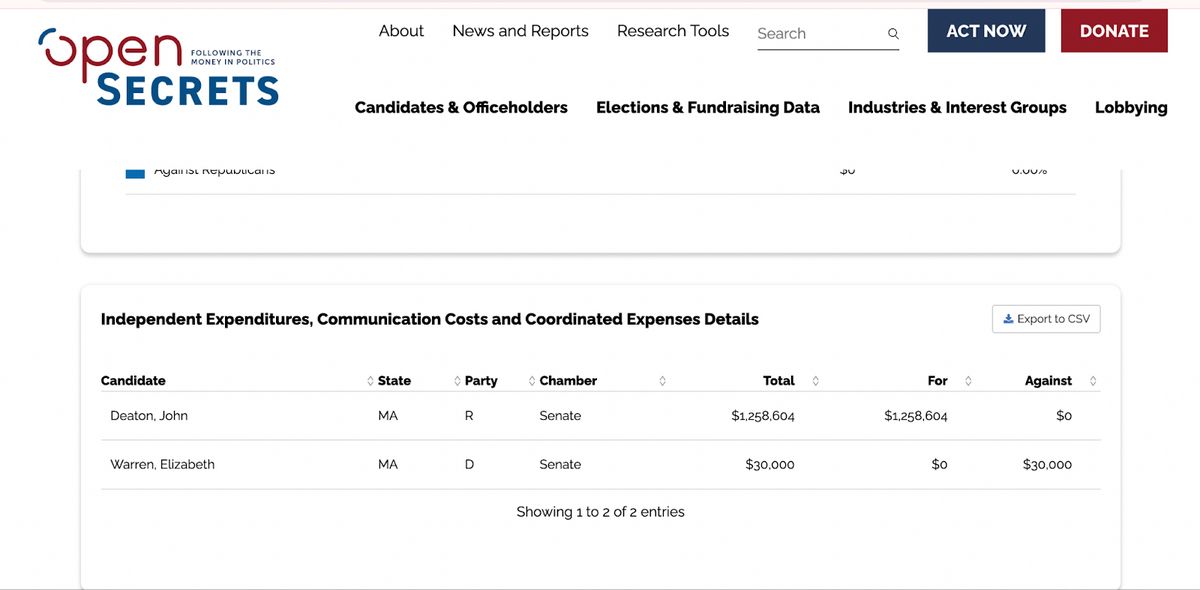Sort table by State column arrows
Screen dimensions: 1200x590
coord(457,381)
